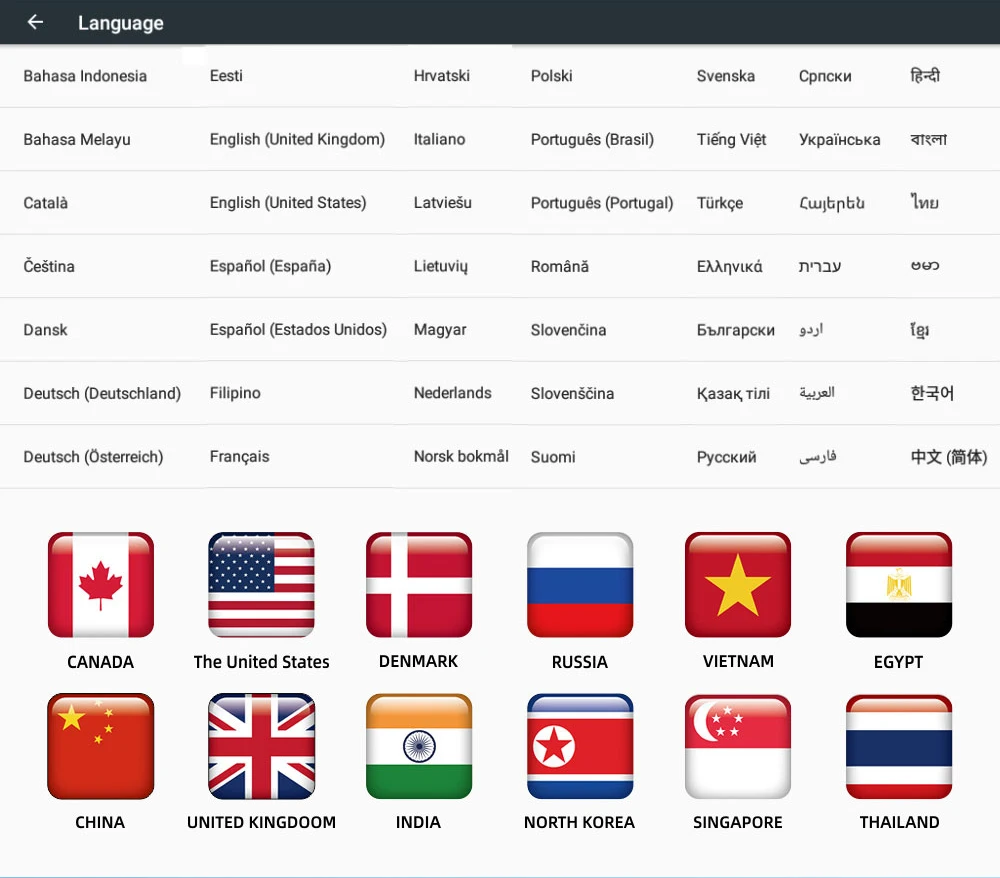Choose Română language
Screen dimensions: 1000x878
pyautogui.click(x=559, y=266)
